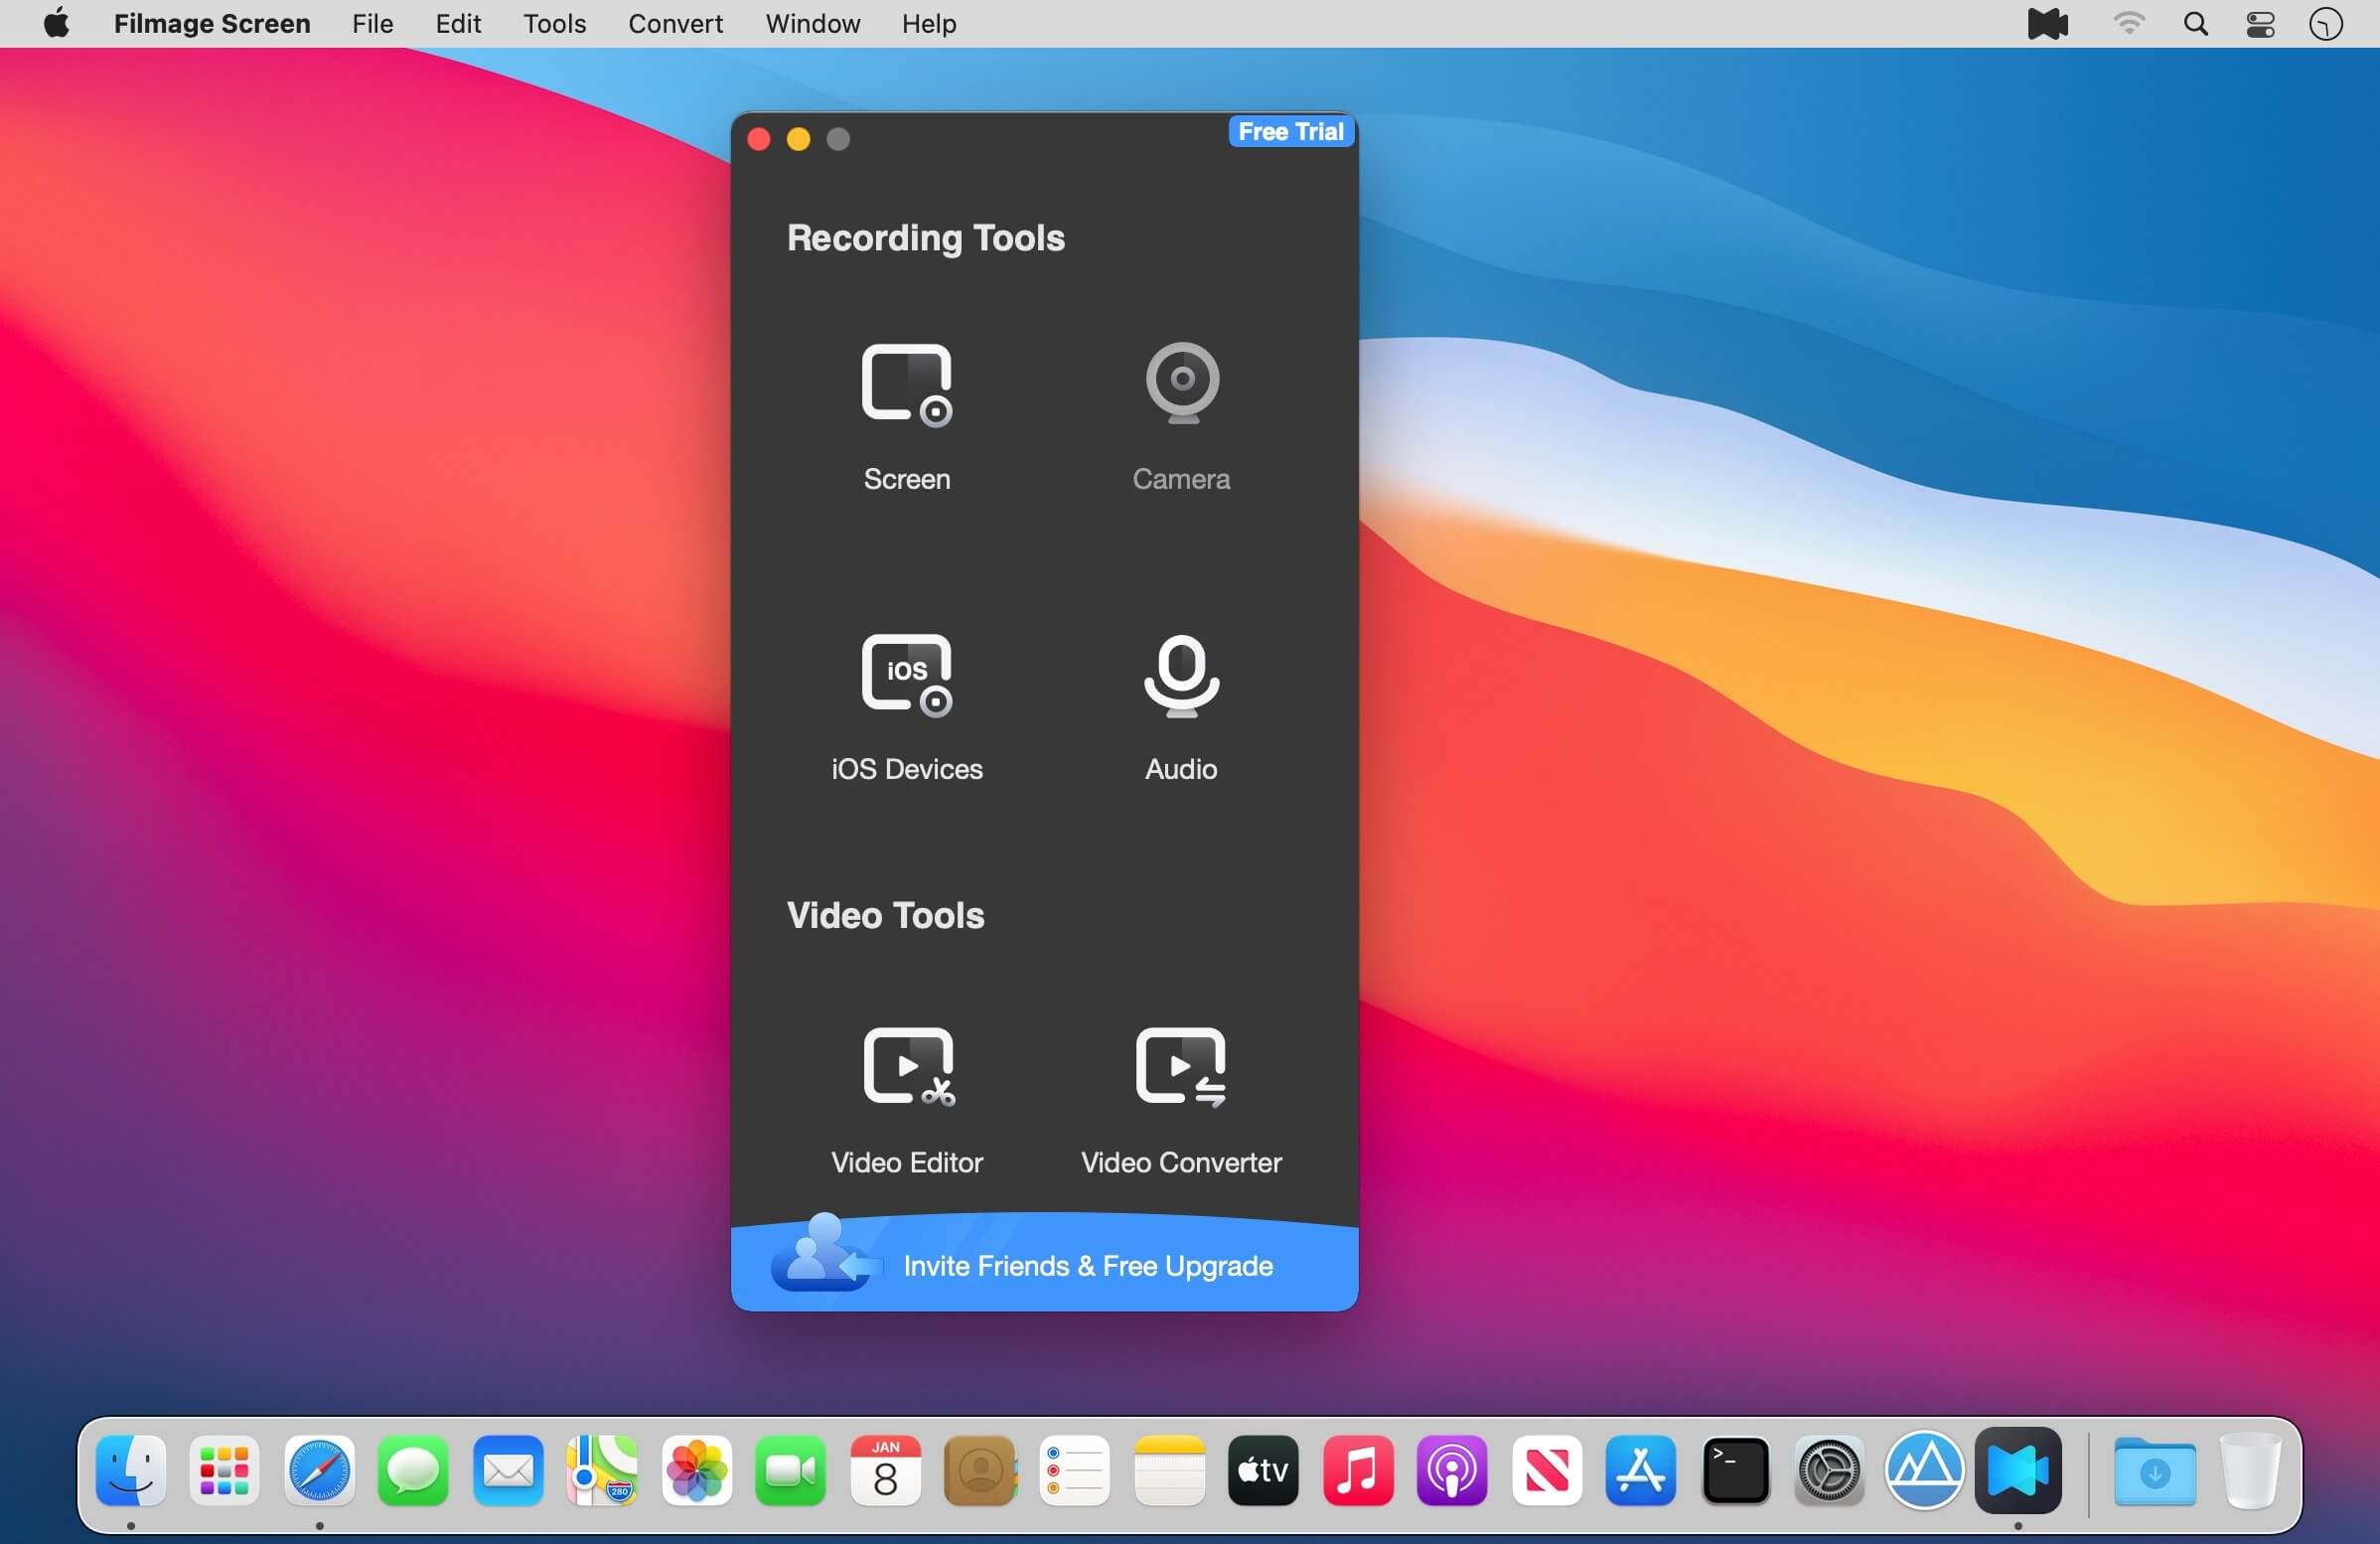Open Safari from the Dock
The image size is (2380, 1544).
pyautogui.click(x=319, y=1471)
